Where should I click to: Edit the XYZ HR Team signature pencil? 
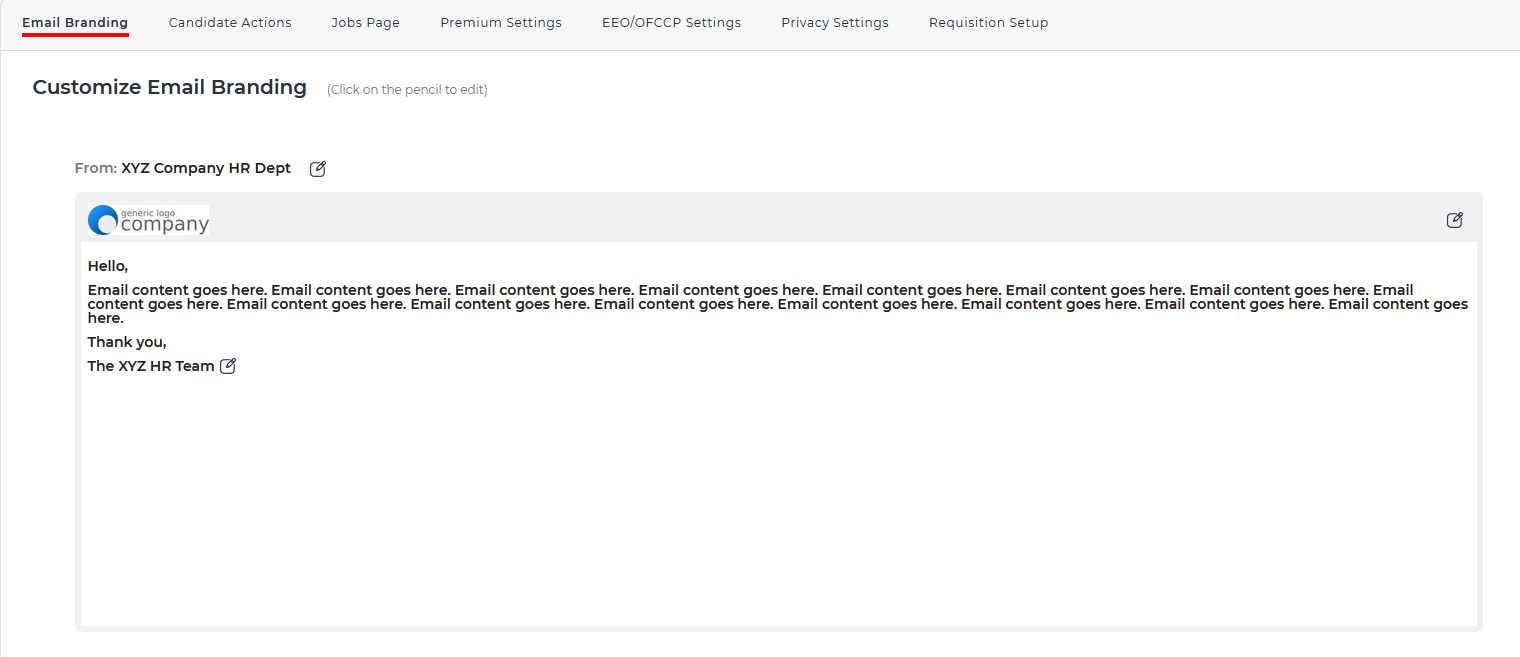pyautogui.click(x=228, y=366)
